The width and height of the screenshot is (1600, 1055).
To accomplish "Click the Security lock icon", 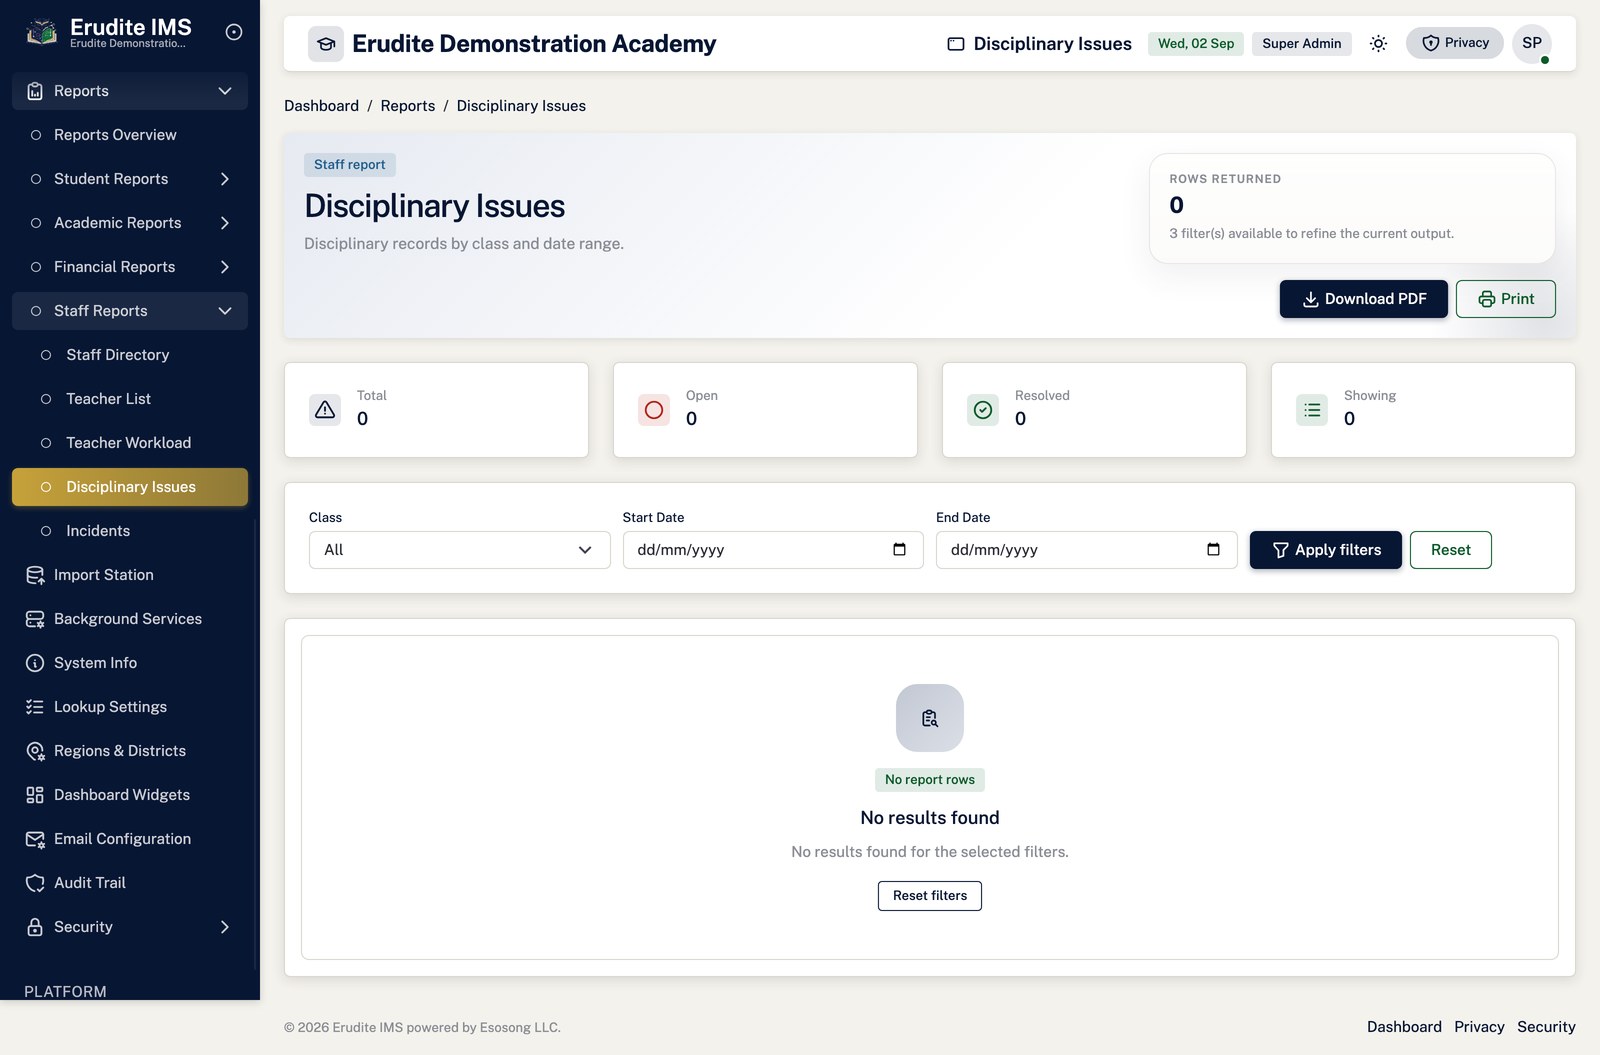I will [35, 927].
